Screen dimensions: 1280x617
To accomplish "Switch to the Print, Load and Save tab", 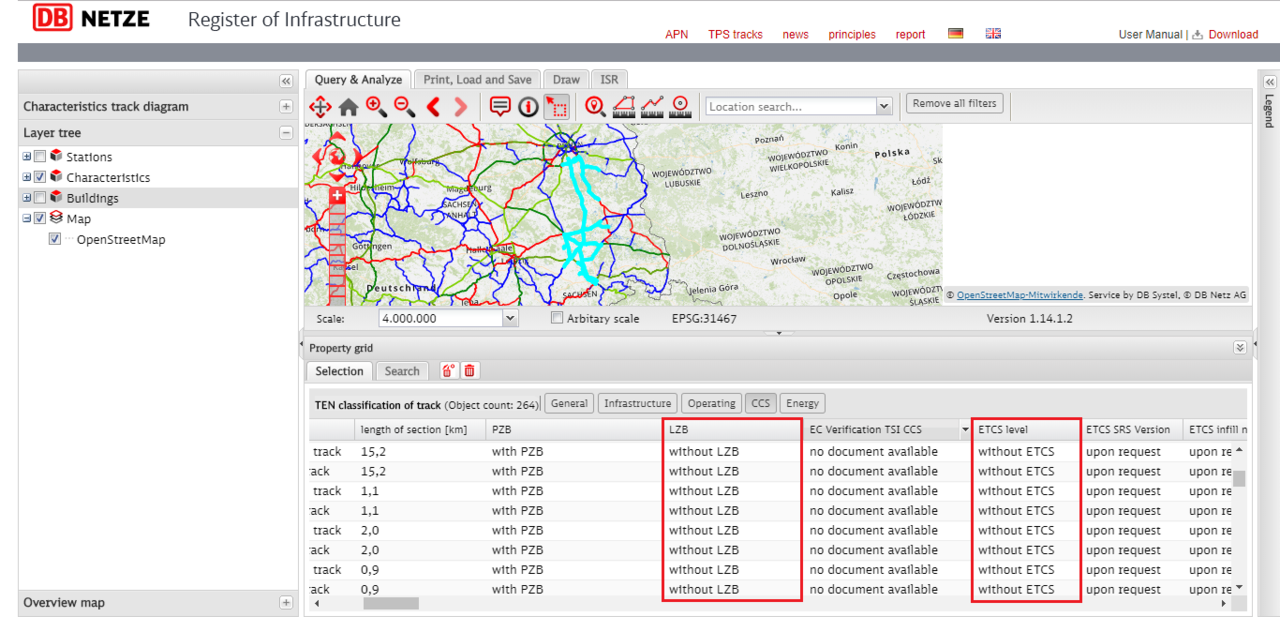I will coord(477,80).
